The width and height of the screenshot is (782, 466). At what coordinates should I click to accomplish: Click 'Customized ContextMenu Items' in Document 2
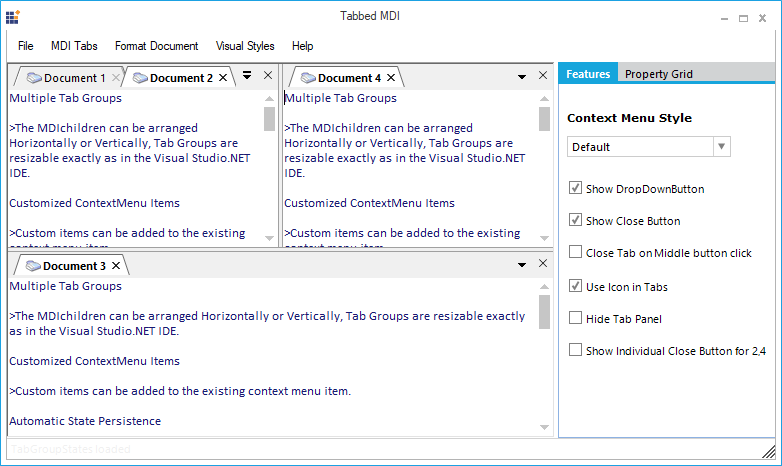click(94, 203)
